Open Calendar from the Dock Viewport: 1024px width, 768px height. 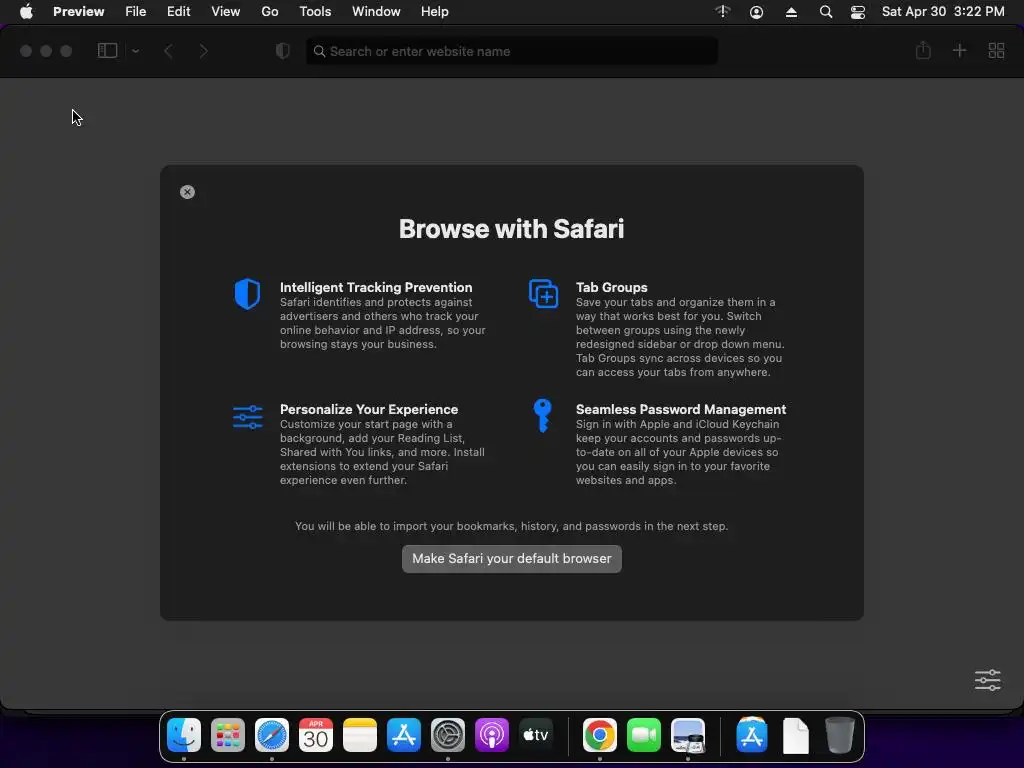(x=316, y=735)
